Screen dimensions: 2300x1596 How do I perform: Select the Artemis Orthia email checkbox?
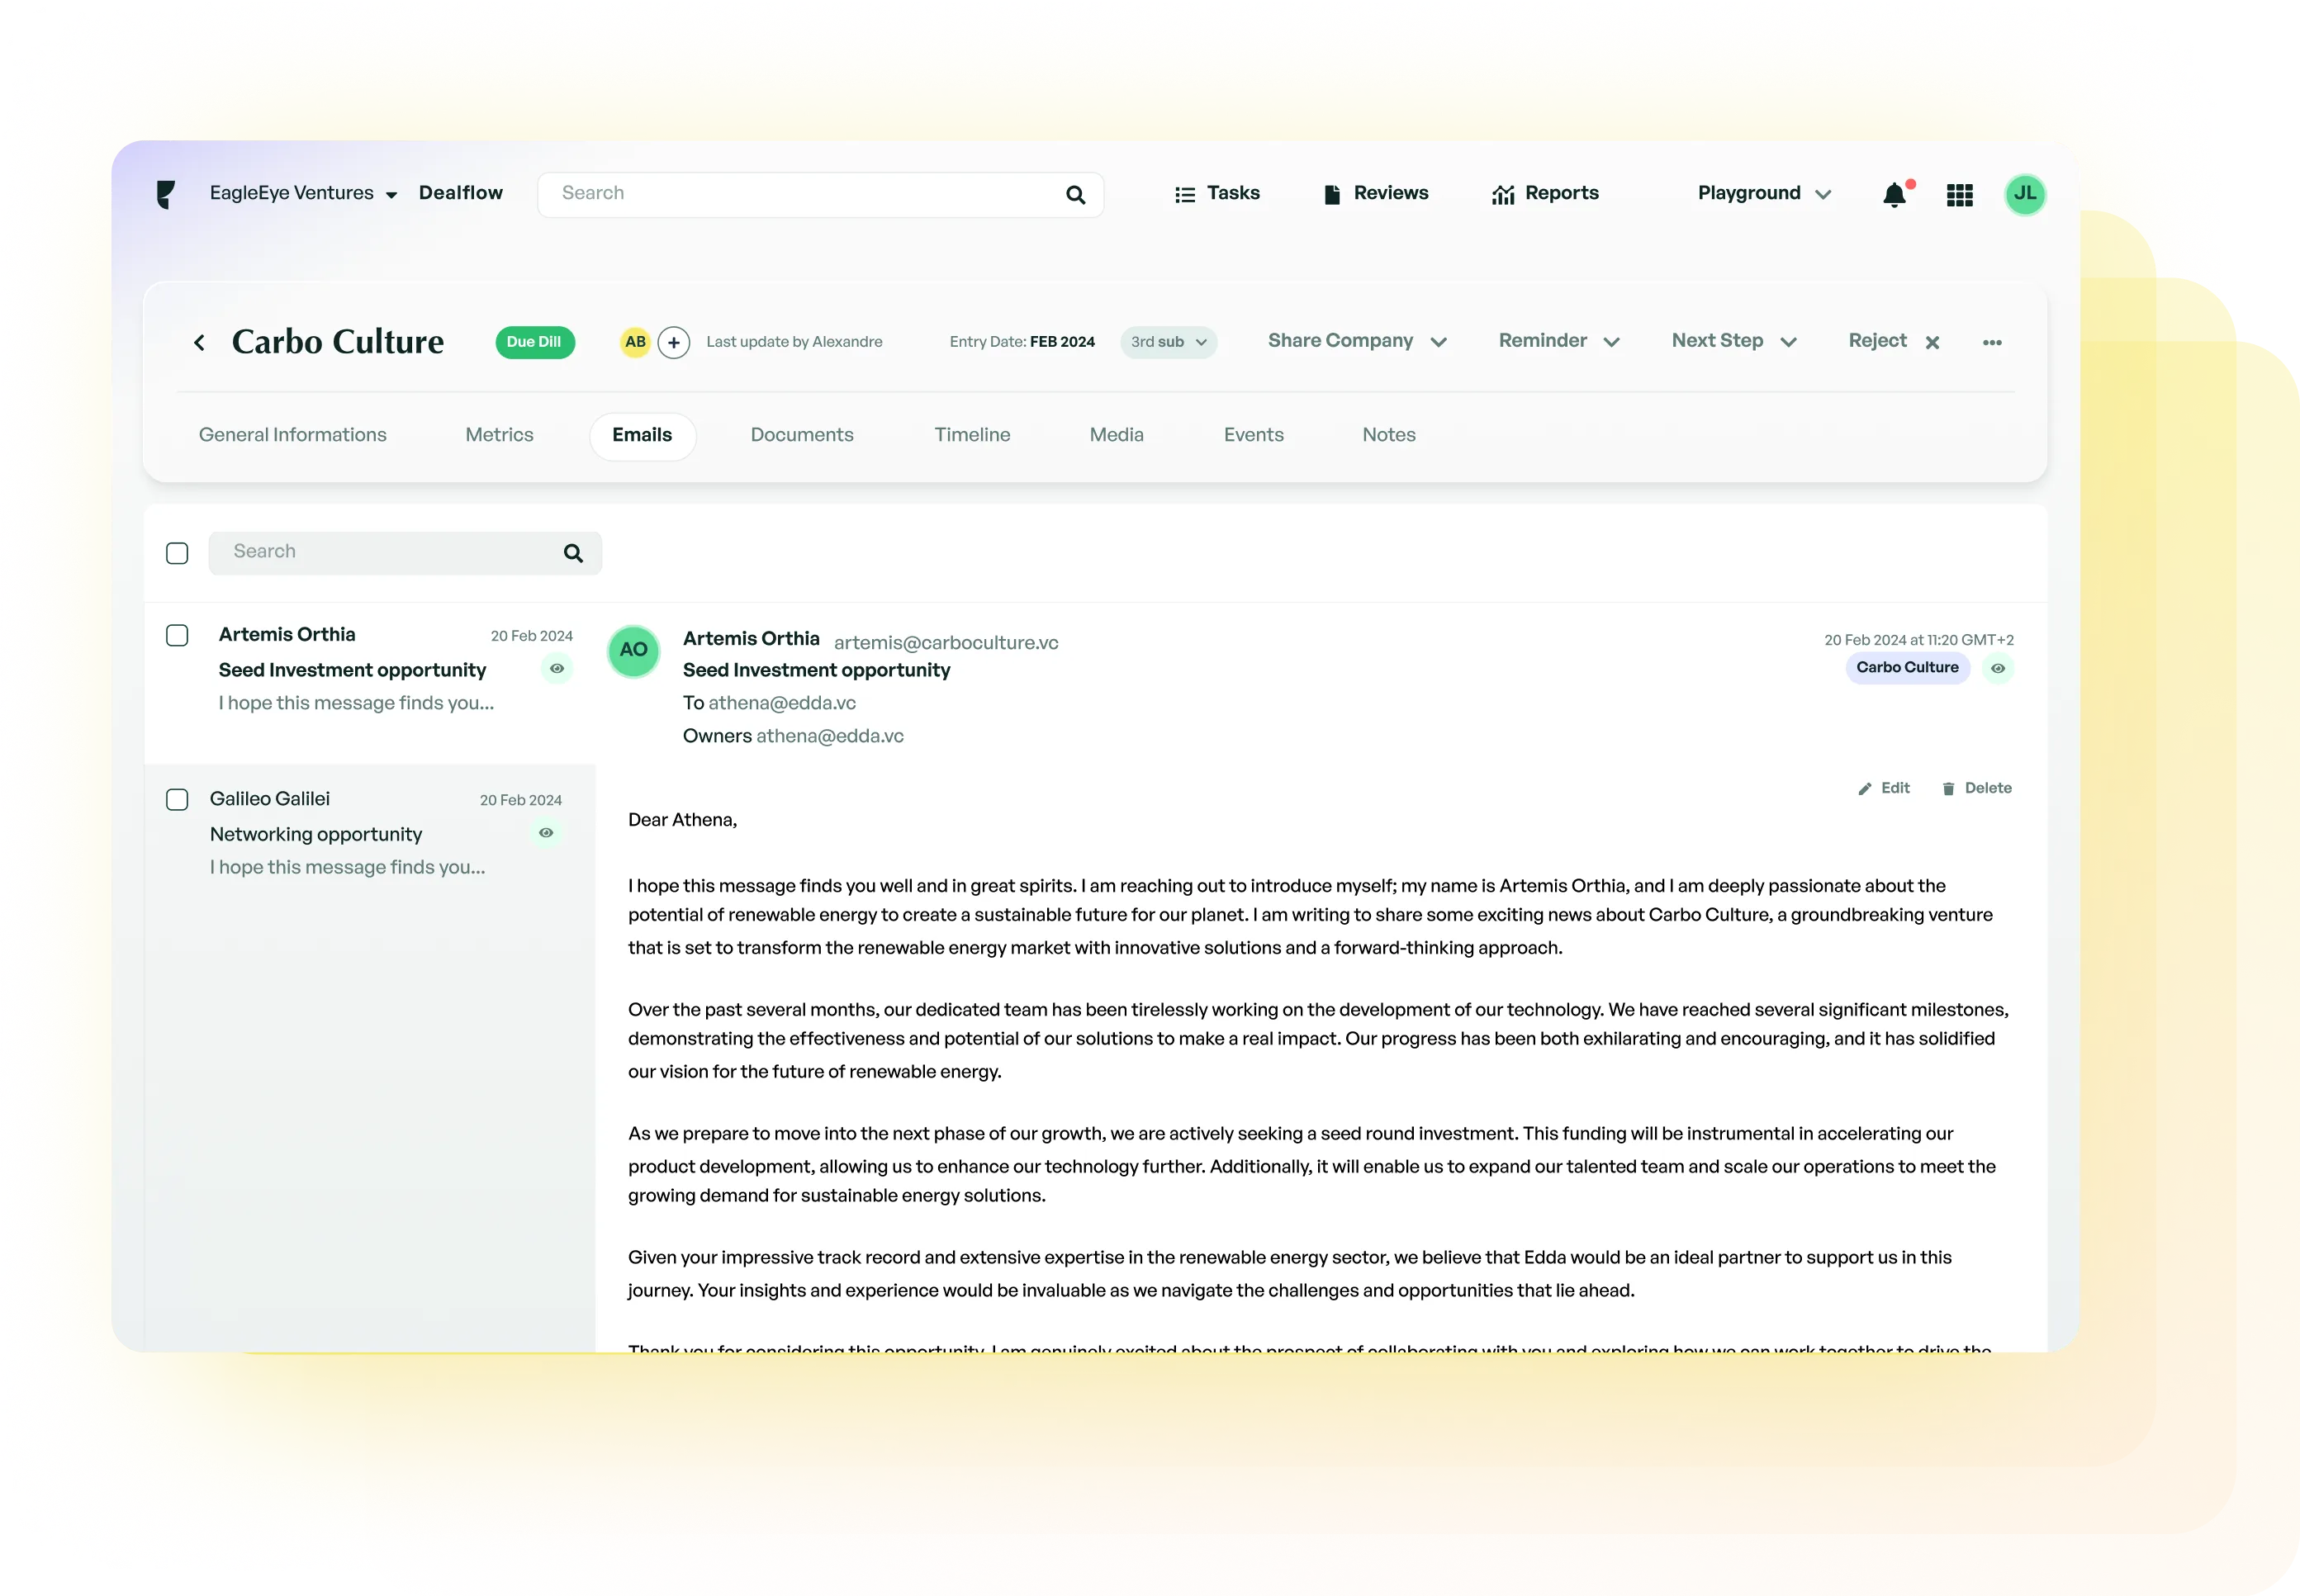pos(177,636)
